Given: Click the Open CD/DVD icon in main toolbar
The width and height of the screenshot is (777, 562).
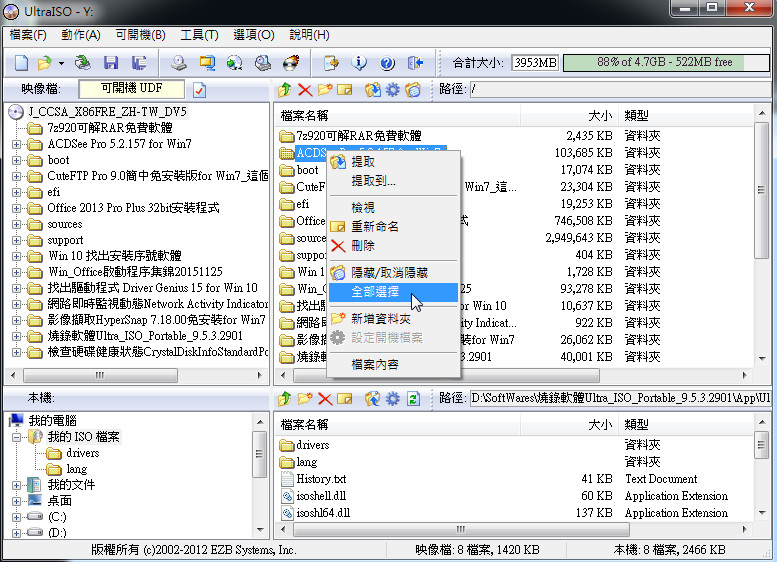Looking at the screenshot, I should (x=82, y=63).
